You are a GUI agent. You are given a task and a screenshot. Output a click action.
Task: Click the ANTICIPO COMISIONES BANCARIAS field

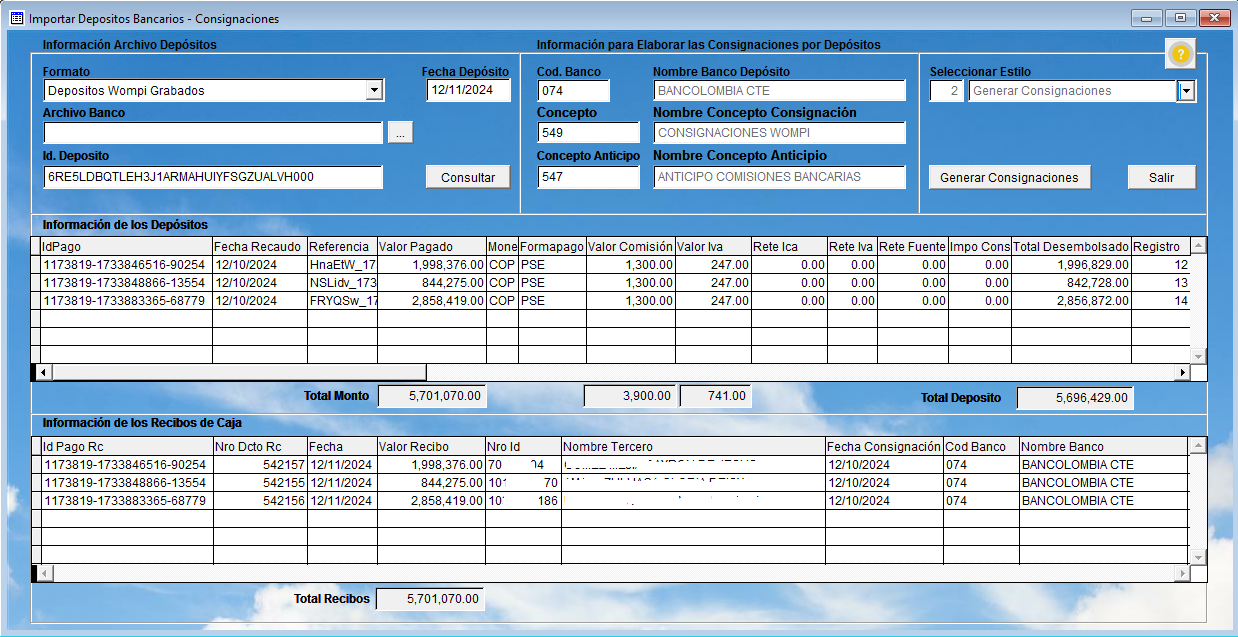coord(779,177)
